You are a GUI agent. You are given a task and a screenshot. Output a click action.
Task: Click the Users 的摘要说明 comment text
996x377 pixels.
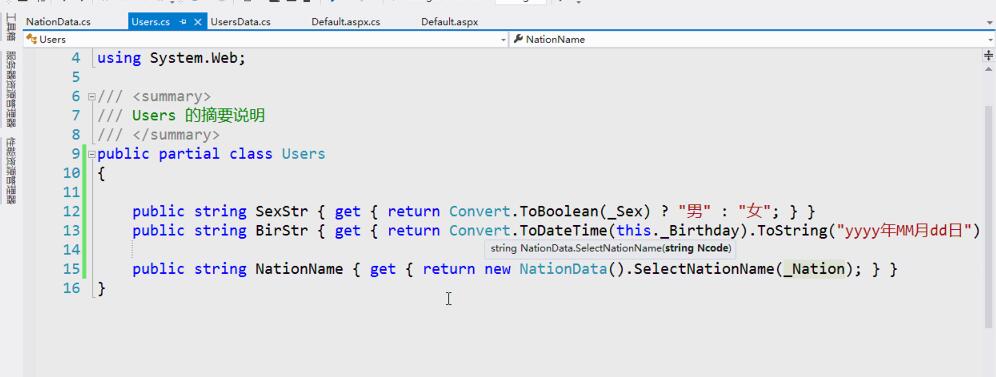(x=198, y=116)
